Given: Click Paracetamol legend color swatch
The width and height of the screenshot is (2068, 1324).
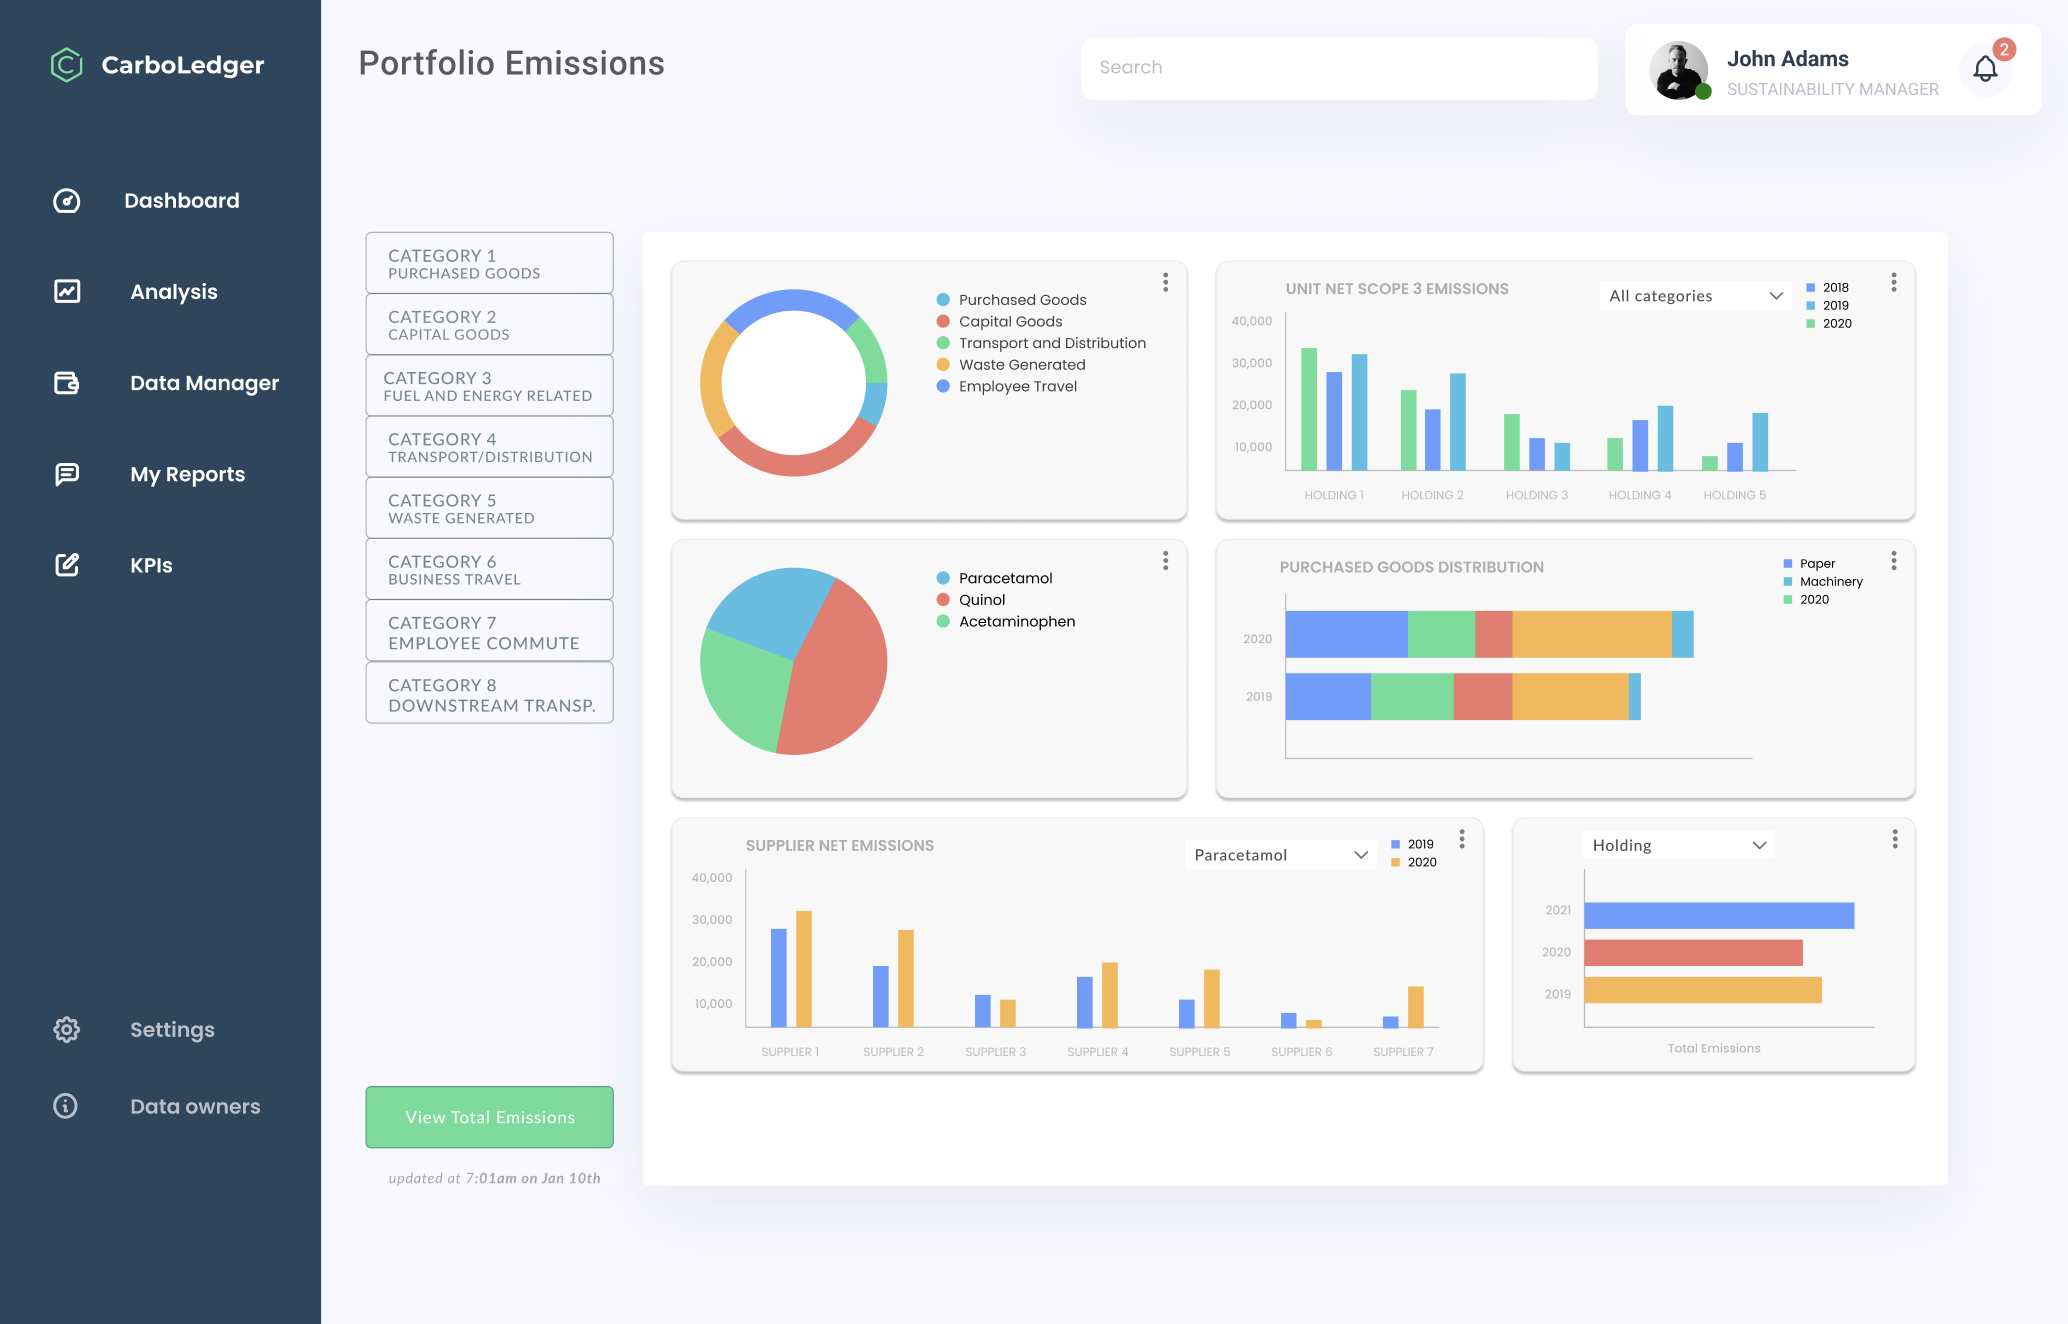Looking at the screenshot, I should point(939,578).
